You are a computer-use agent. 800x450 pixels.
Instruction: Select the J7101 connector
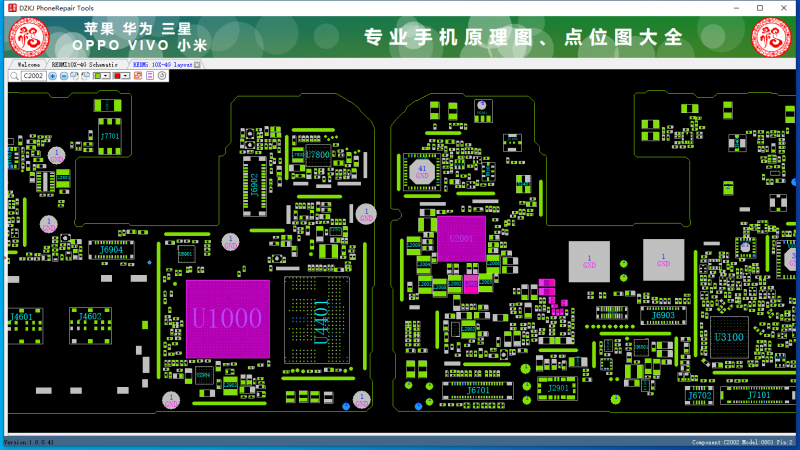[758, 395]
